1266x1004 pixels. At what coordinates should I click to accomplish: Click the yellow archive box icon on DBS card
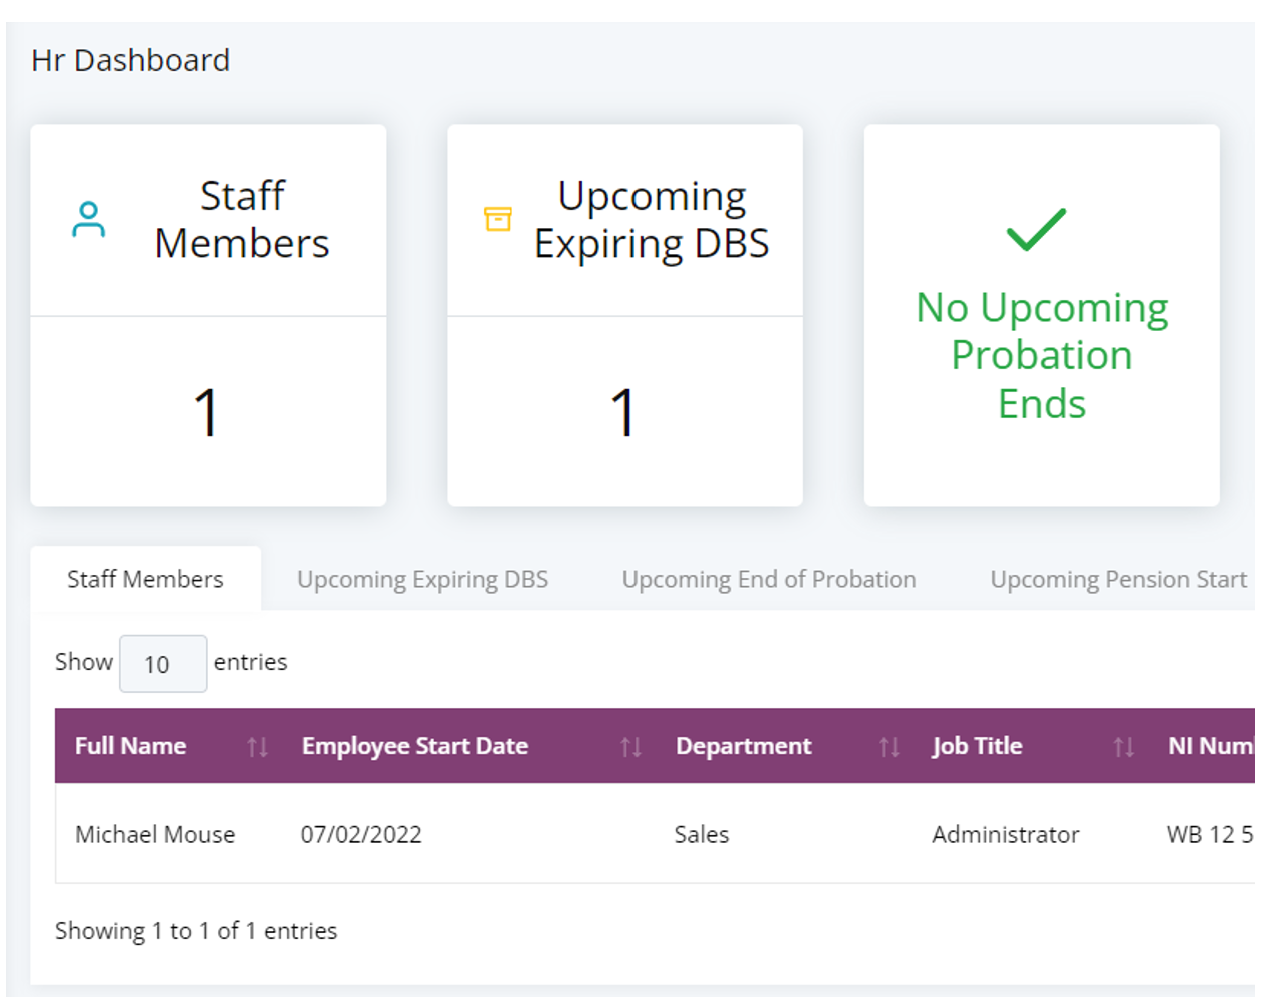[x=498, y=218]
